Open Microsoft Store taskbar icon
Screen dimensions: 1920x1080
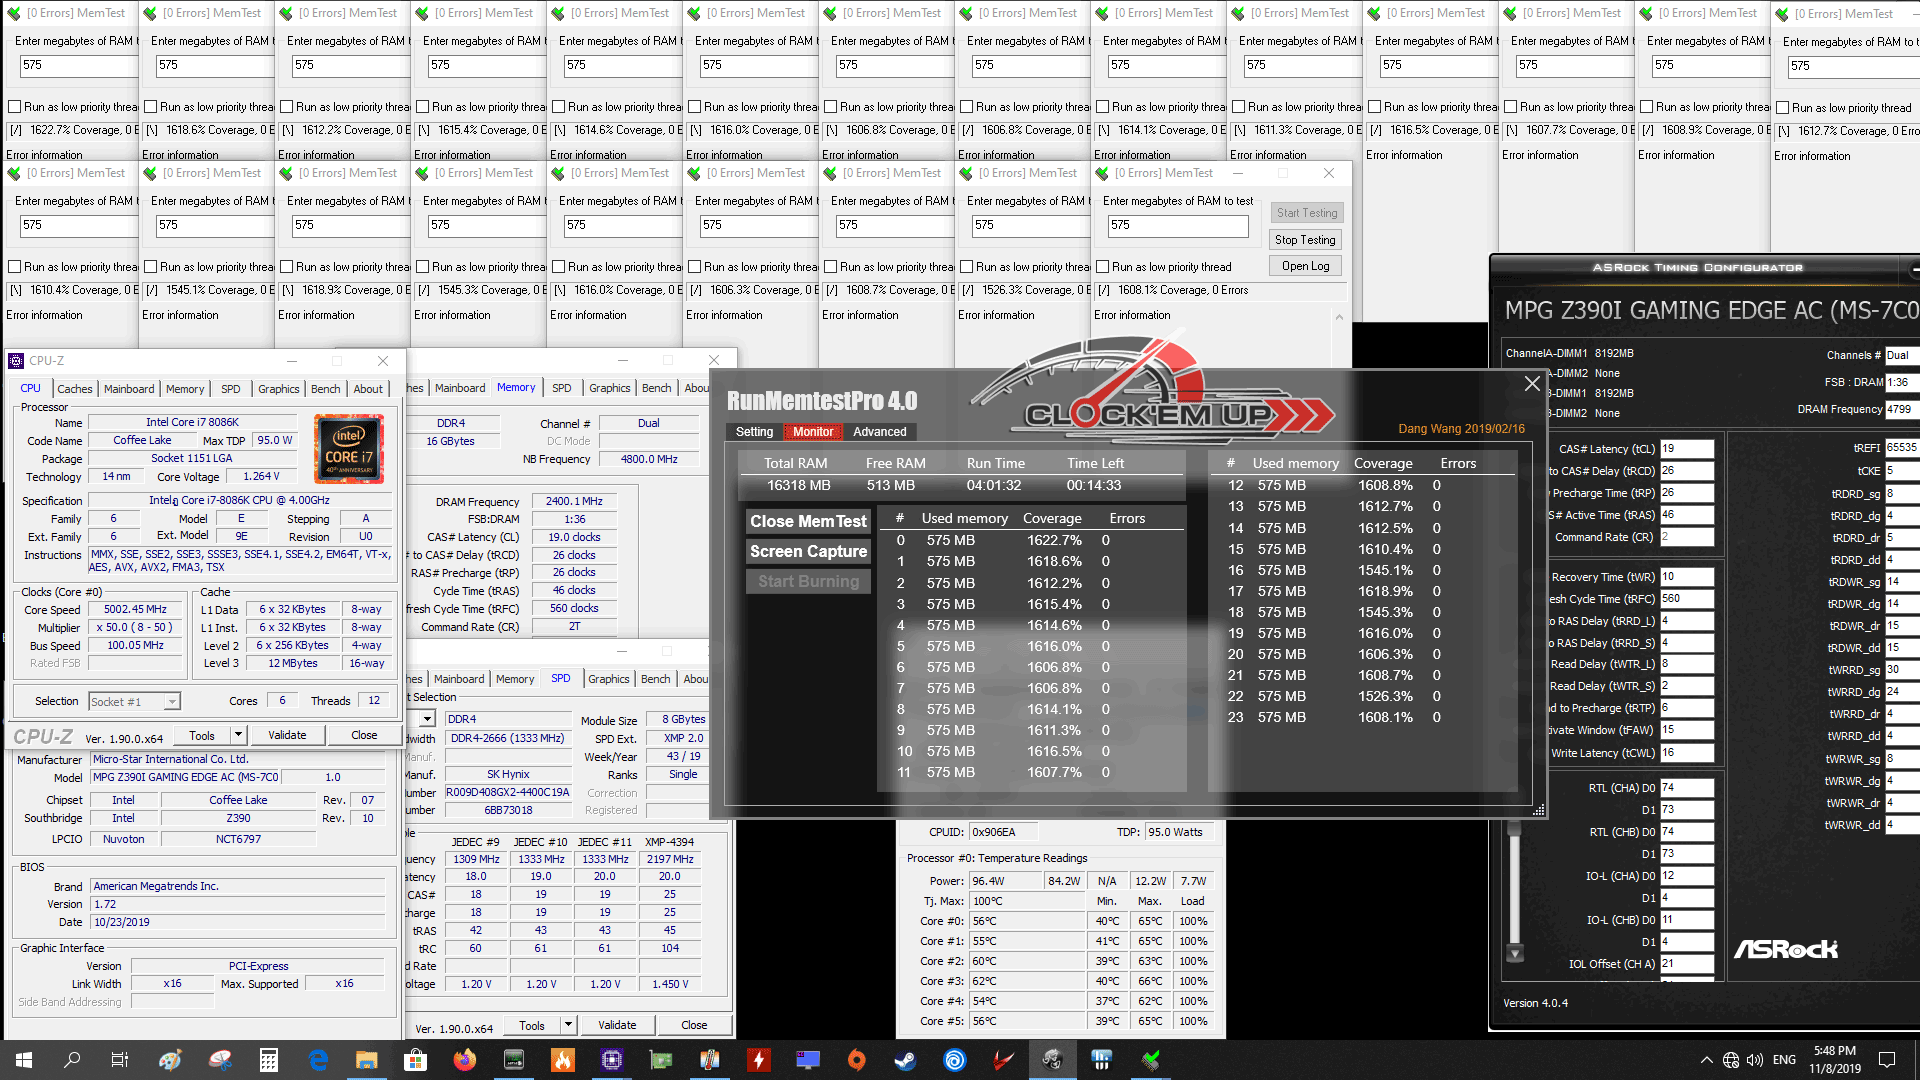tap(415, 1060)
